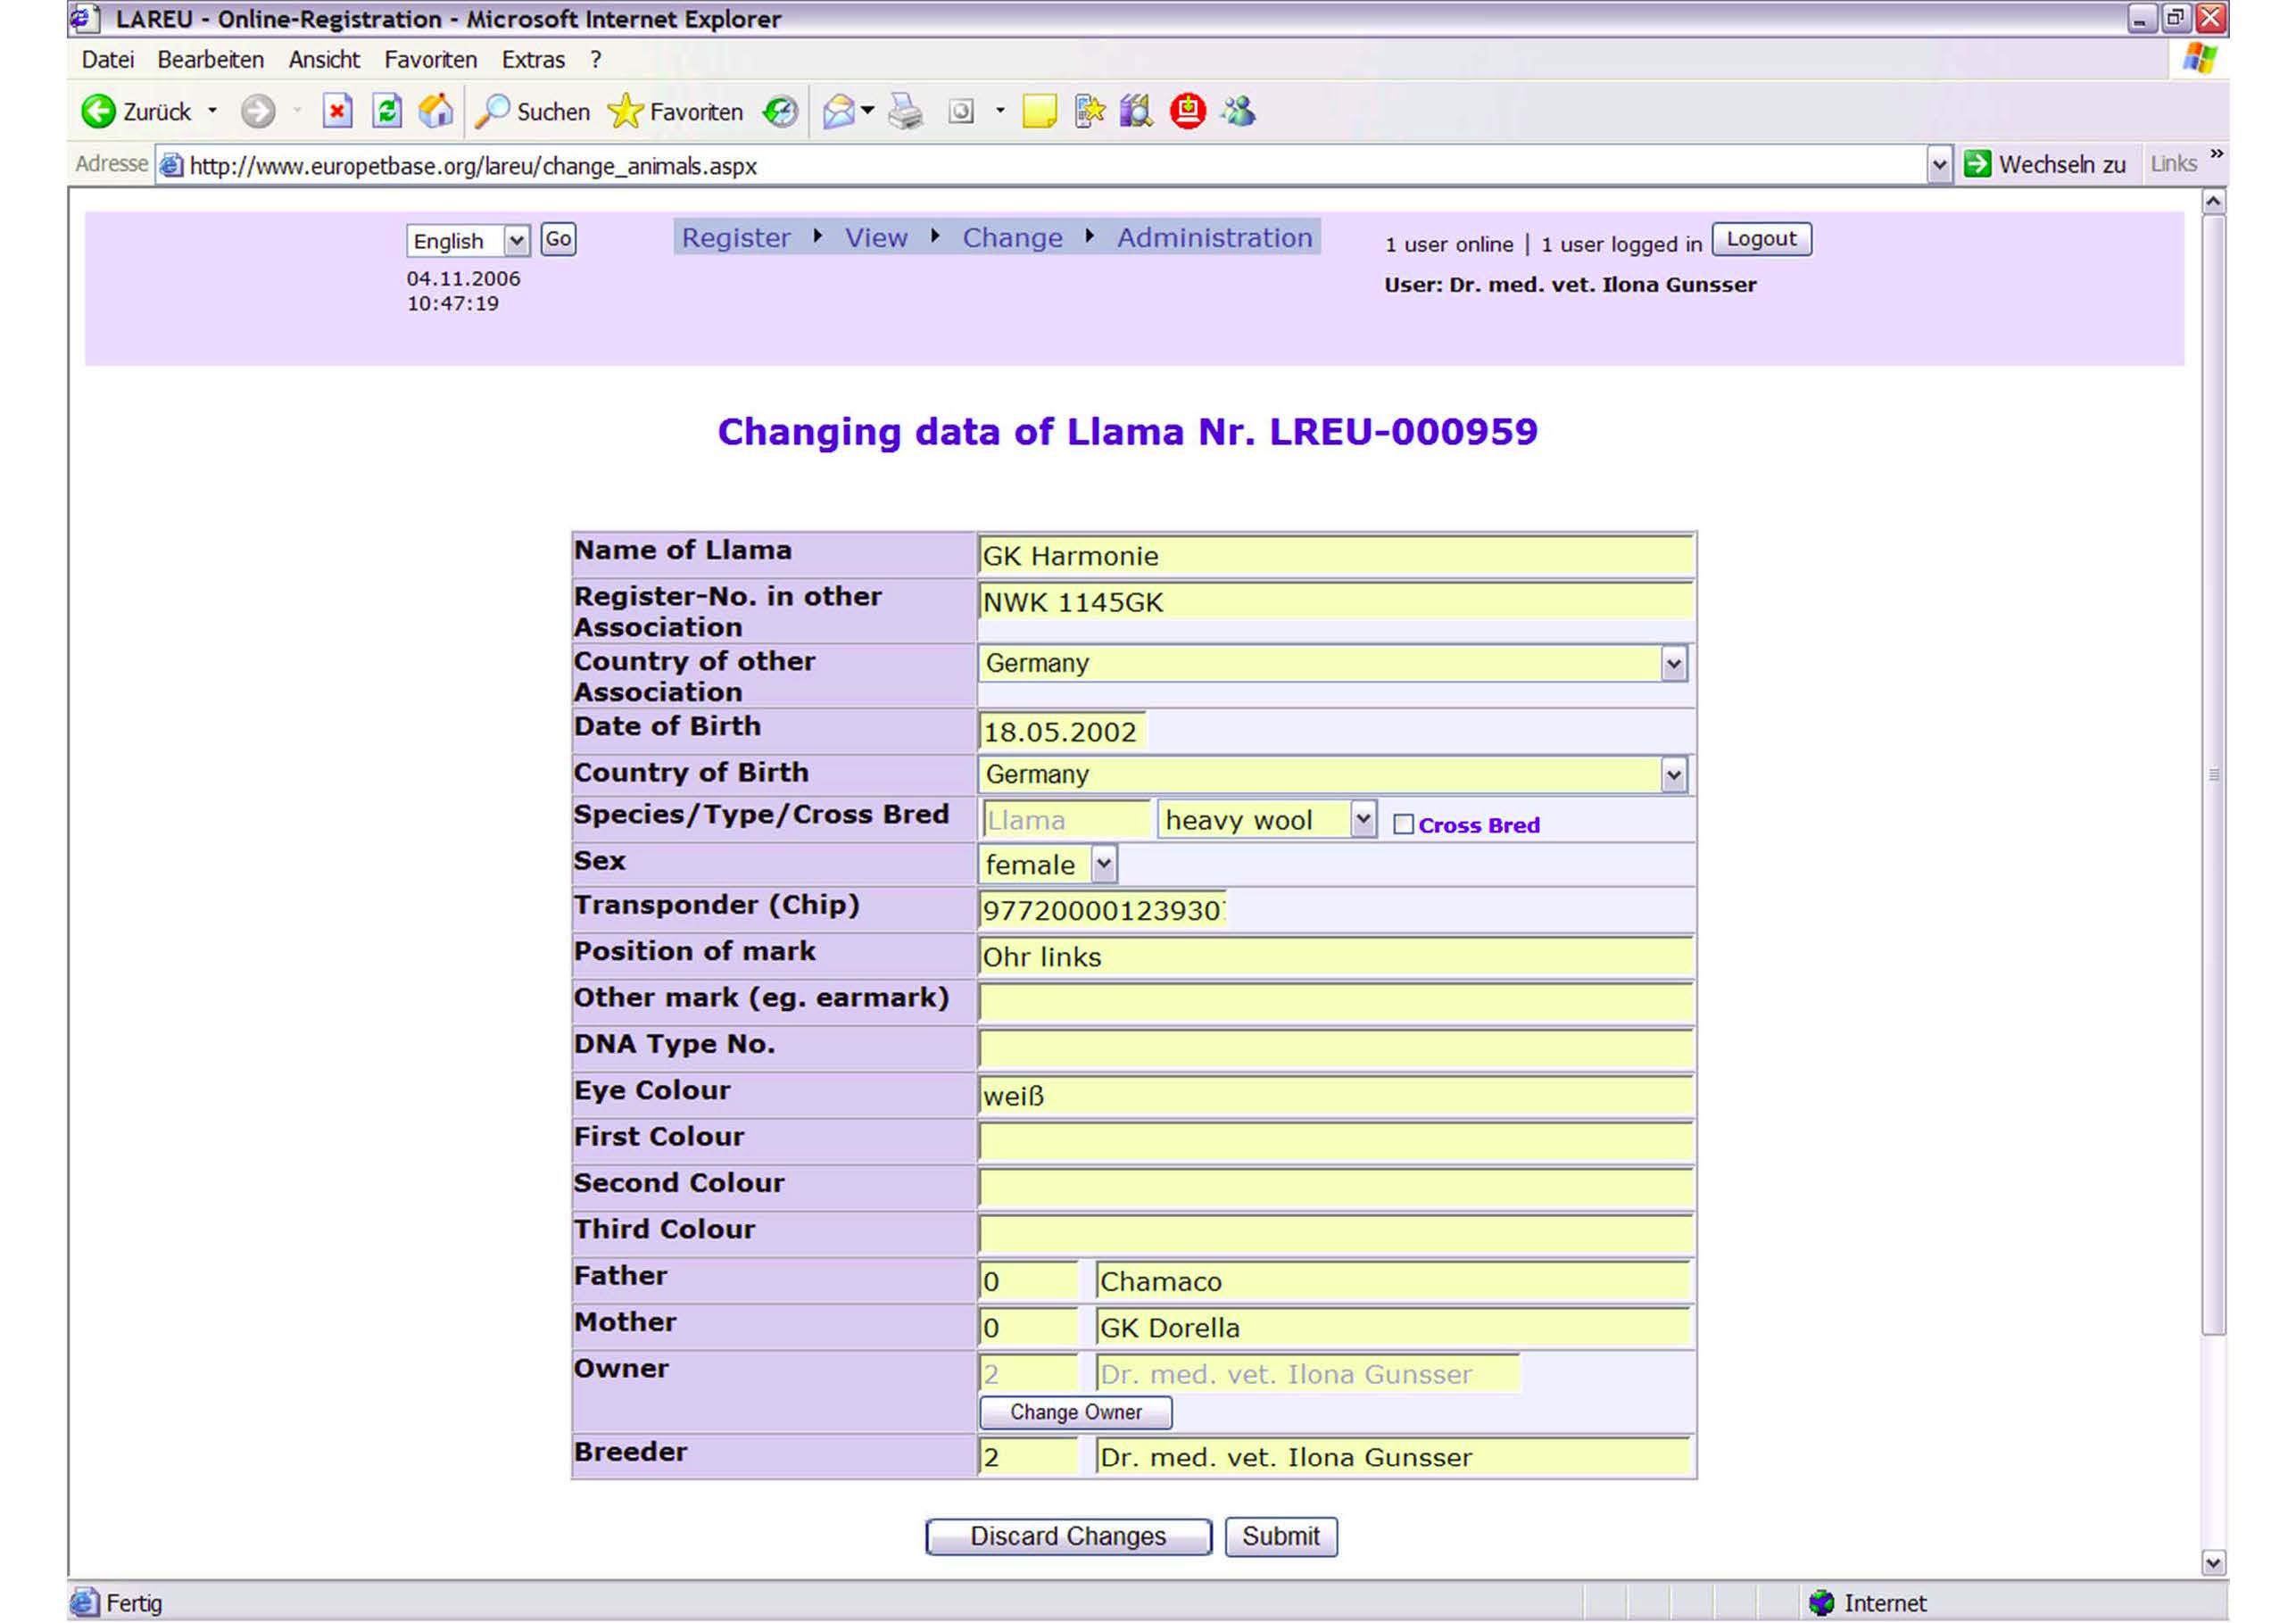Image resolution: width=2296 pixels, height=1623 pixels.
Task: Open the Country of other Association dropdown
Action: (x=1674, y=664)
